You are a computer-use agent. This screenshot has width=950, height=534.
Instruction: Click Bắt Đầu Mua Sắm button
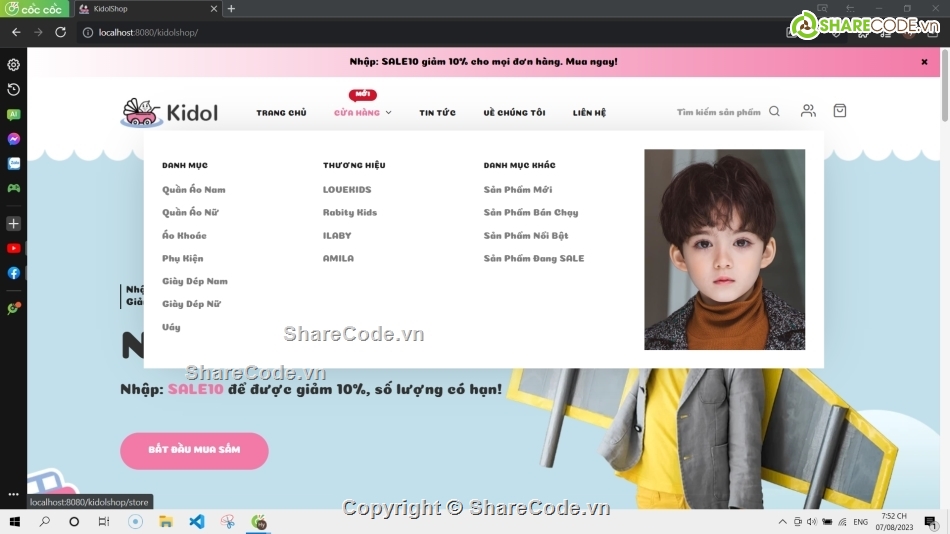(194, 450)
